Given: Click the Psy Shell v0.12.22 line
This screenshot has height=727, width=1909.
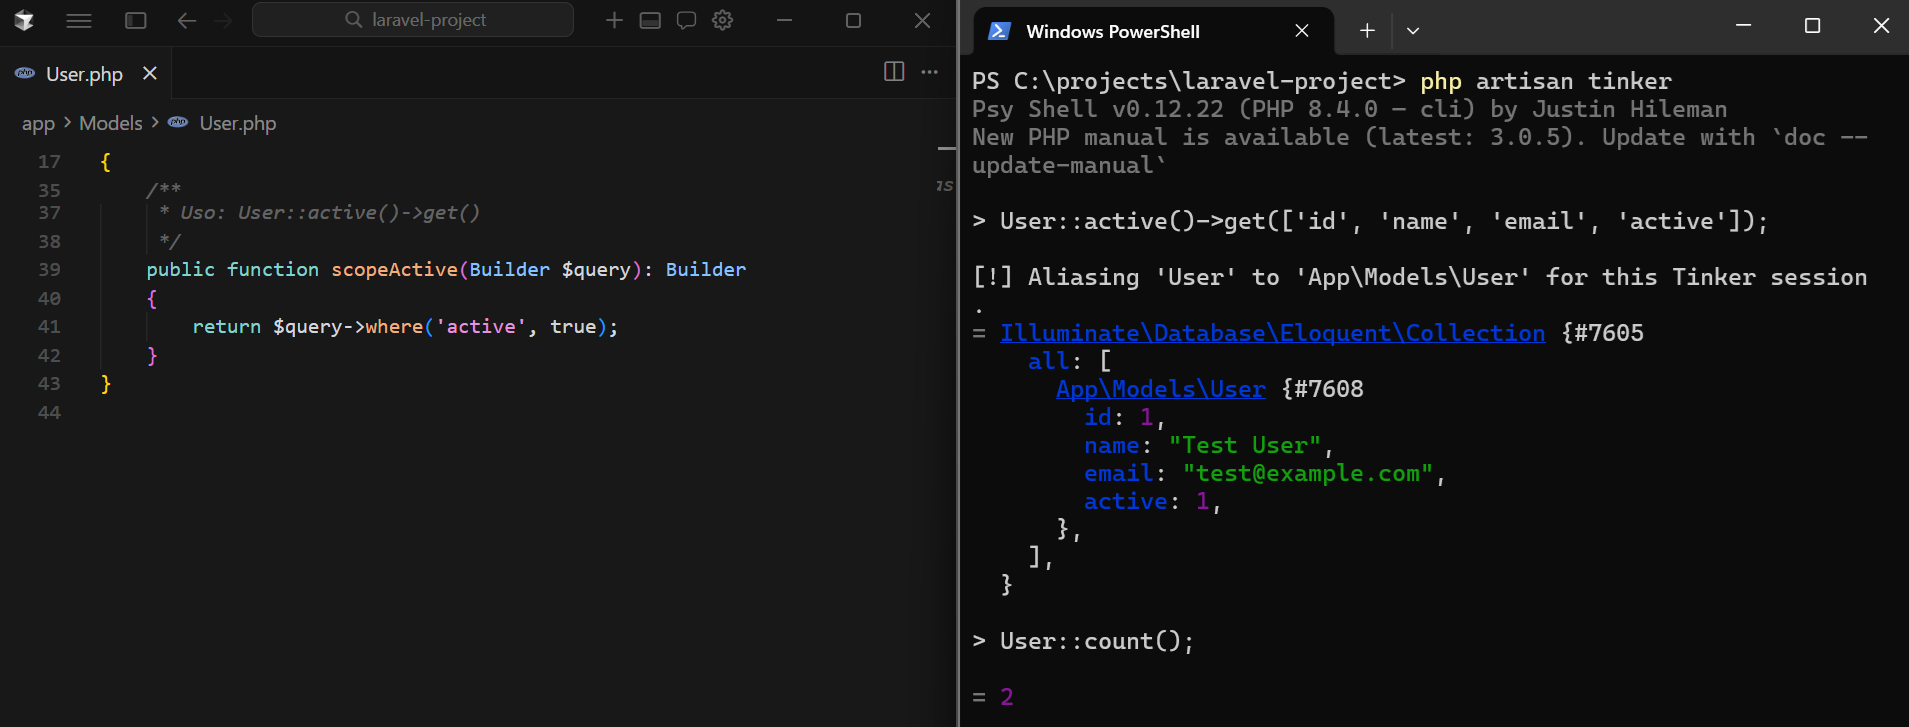Looking at the screenshot, I should pyautogui.click(x=1350, y=109).
